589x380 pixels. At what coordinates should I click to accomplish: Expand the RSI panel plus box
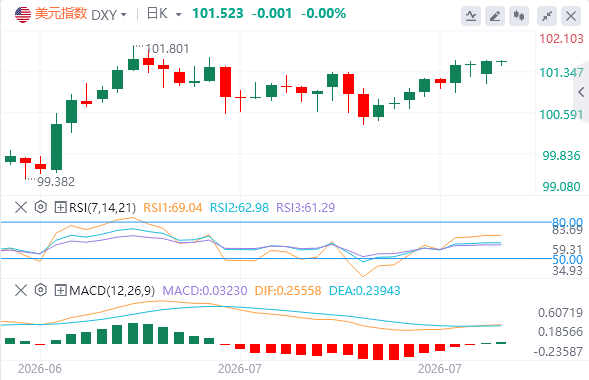tap(60, 207)
